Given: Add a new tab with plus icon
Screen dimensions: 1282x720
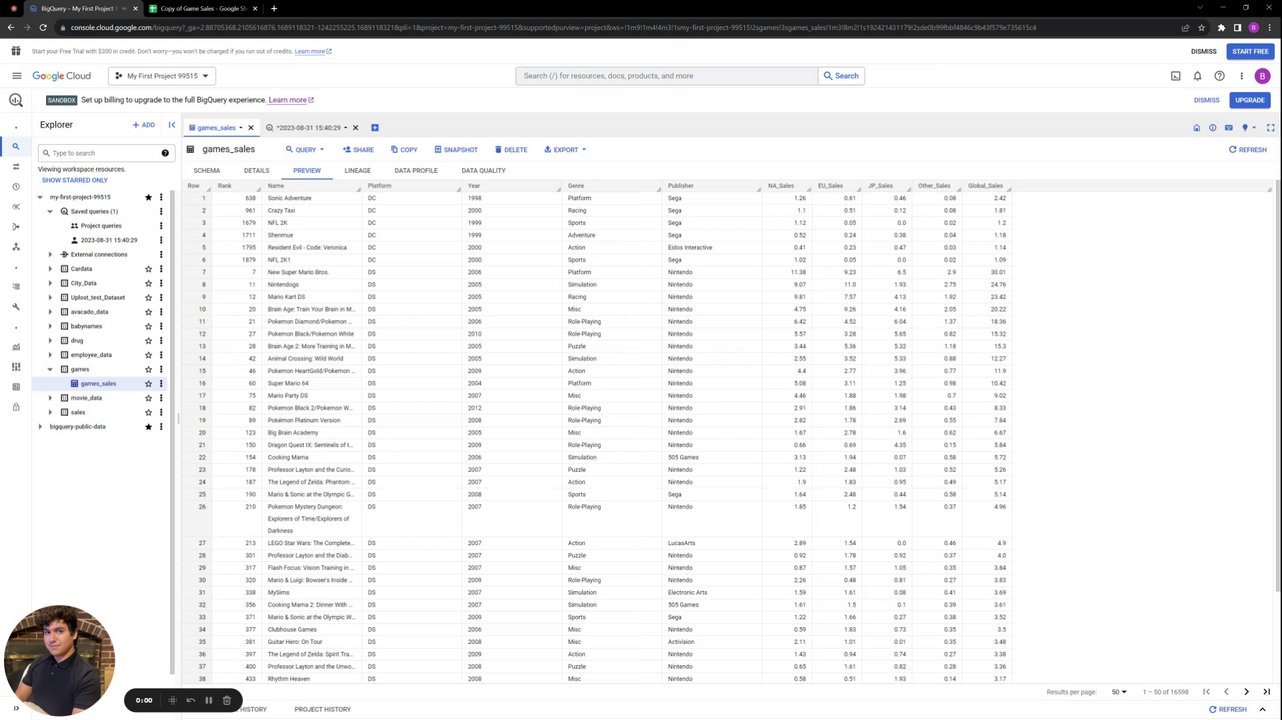Looking at the screenshot, I should pos(375,128).
